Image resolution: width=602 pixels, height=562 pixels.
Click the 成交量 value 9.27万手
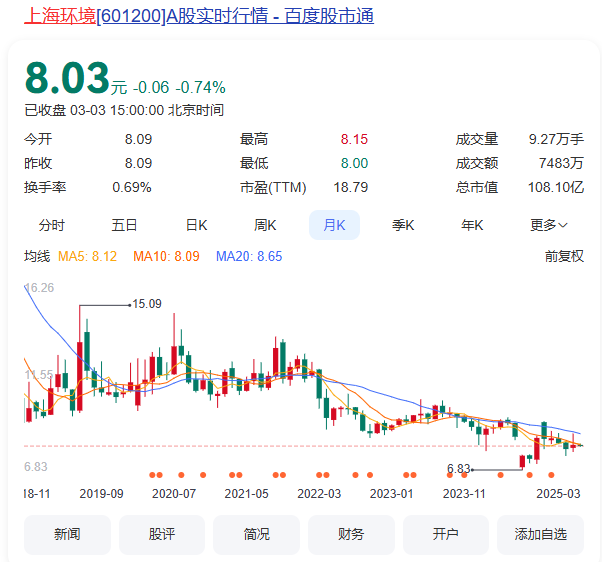pyautogui.click(x=556, y=139)
